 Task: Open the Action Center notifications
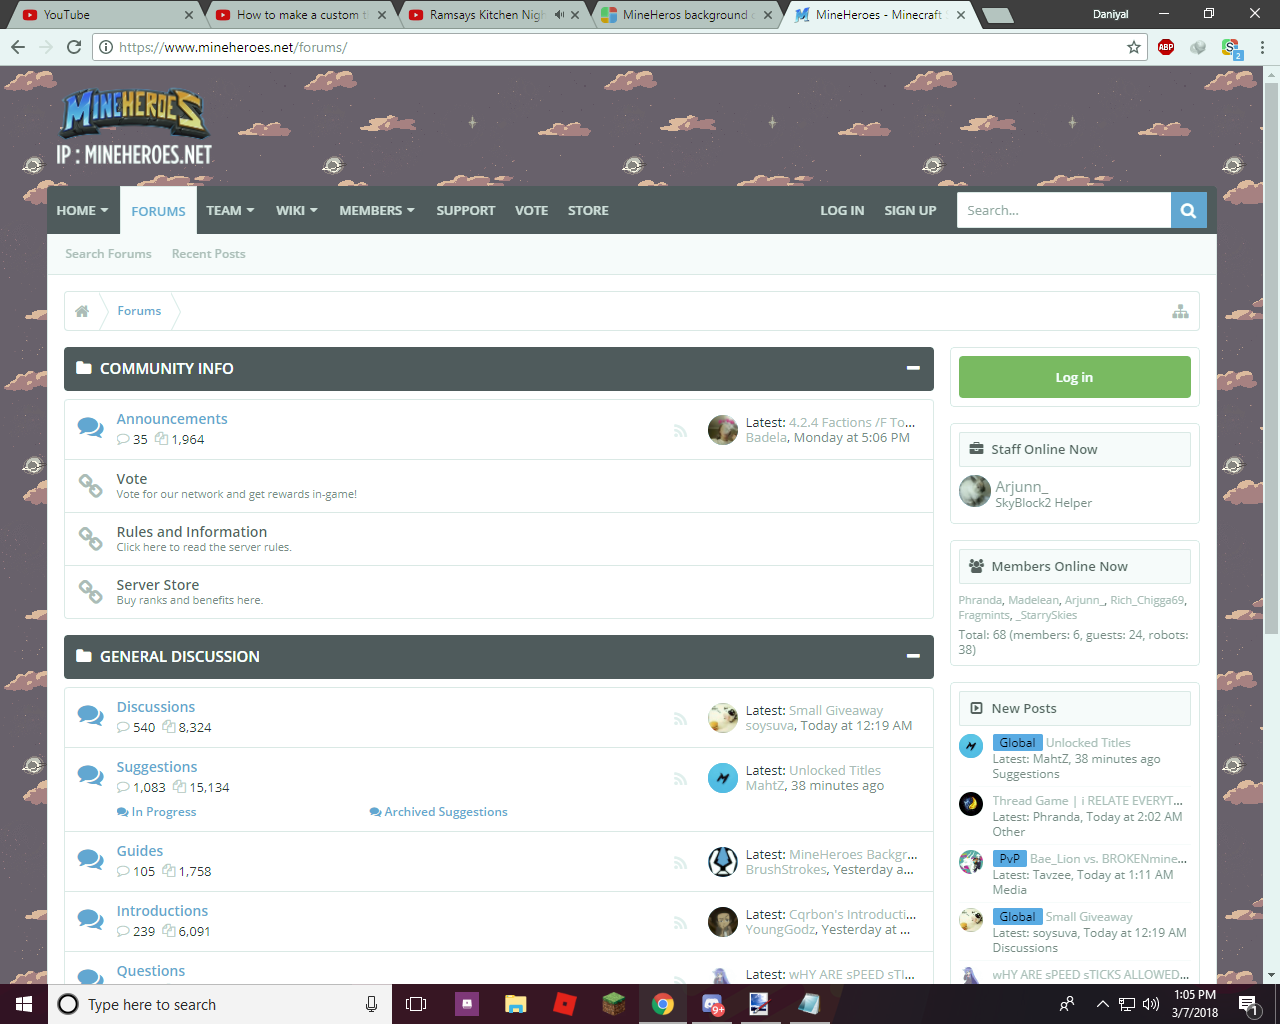tap(1248, 1004)
